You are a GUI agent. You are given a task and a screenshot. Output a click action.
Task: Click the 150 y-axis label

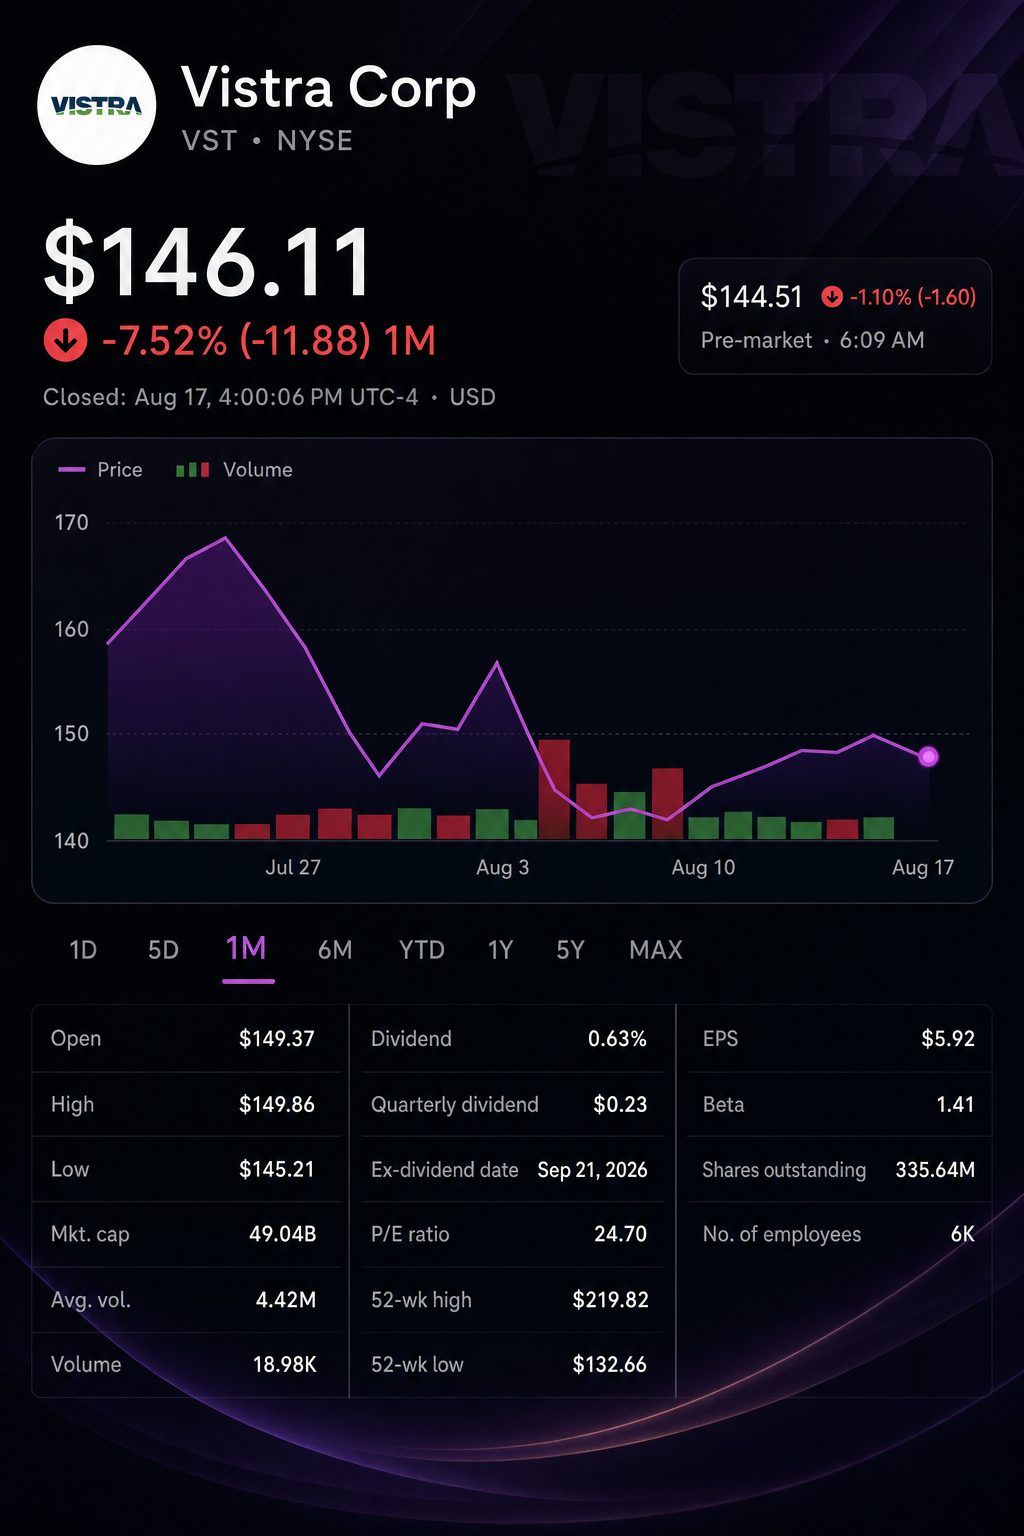coord(71,734)
